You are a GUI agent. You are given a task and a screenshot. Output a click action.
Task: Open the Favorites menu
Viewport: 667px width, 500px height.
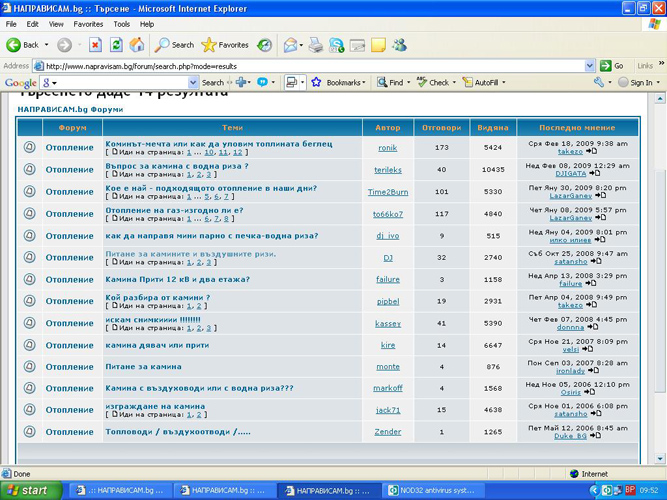pyautogui.click(x=88, y=23)
